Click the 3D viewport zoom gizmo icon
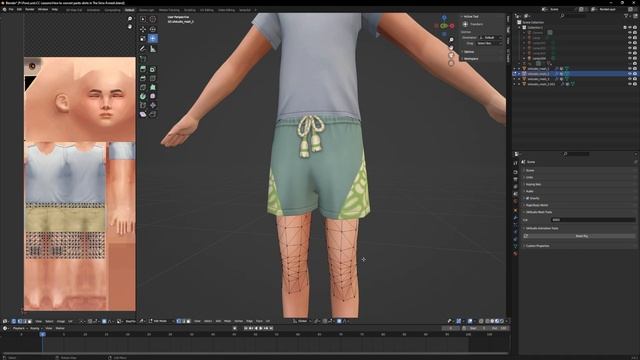Image resolution: width=640 pixels, height=360 pixels. [x=451, y=40]
